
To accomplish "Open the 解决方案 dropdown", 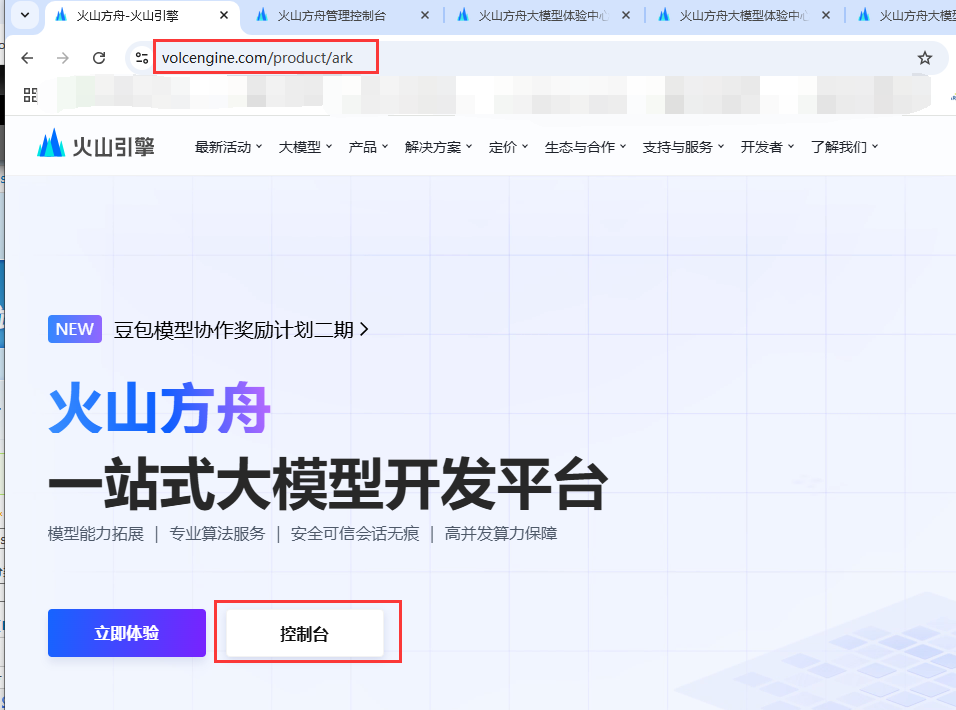I will click(x=438, y=147).
